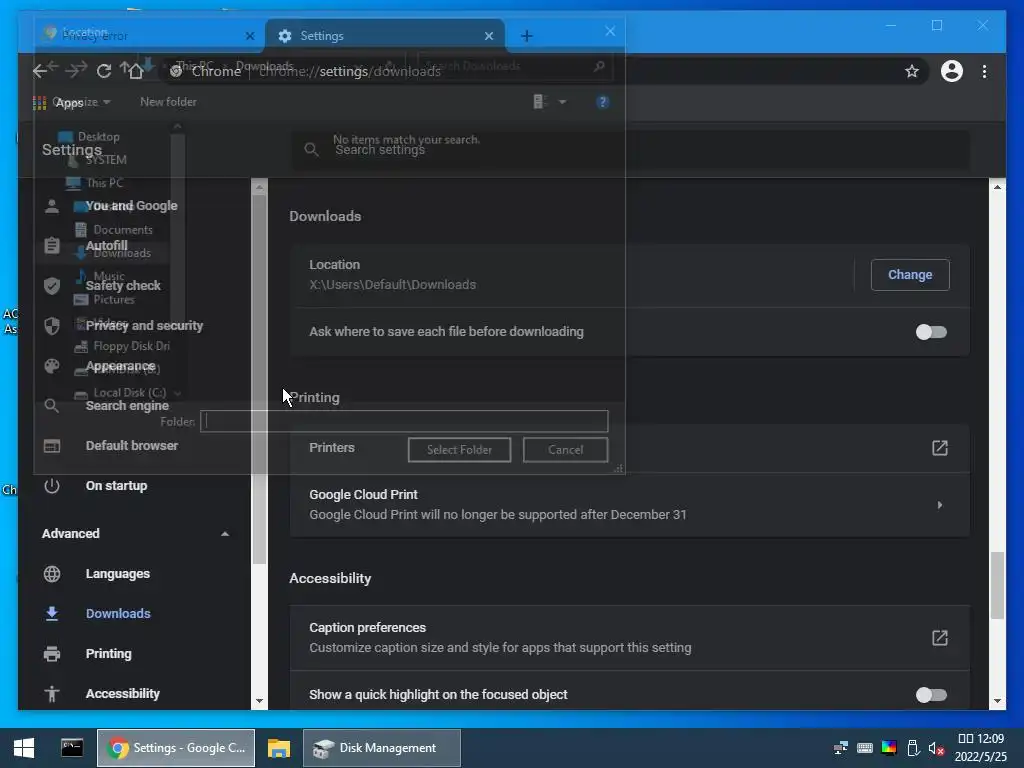The image size is (1024, 768).
Task: Click the keyboard icon in system tray
Action: tap(865, 748)
